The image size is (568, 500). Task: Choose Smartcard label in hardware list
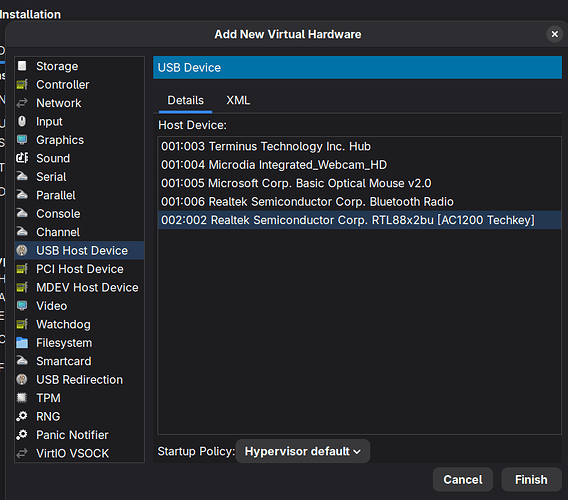coord(64,361)
